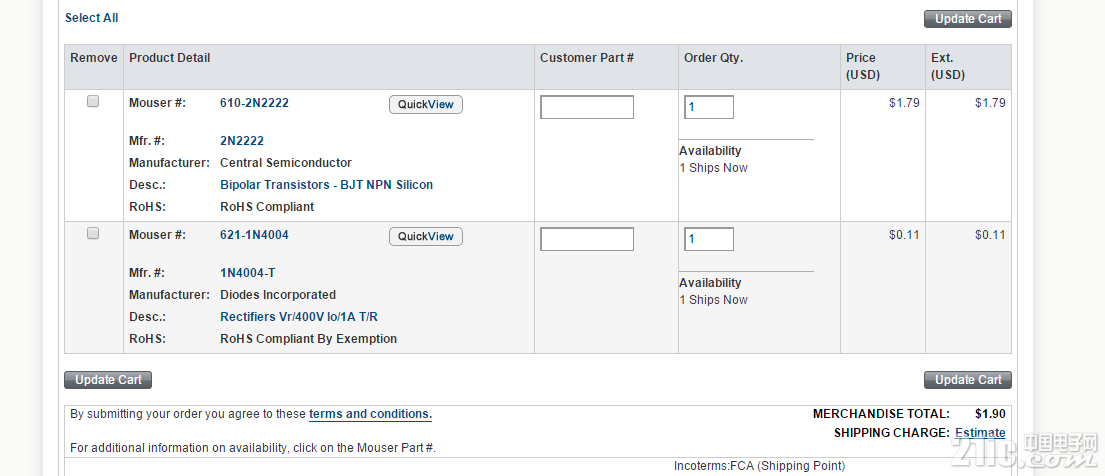Check the Remove box for 621-1N4004
The width and height of the screenshot is (1105, 476).
point(93,233)
